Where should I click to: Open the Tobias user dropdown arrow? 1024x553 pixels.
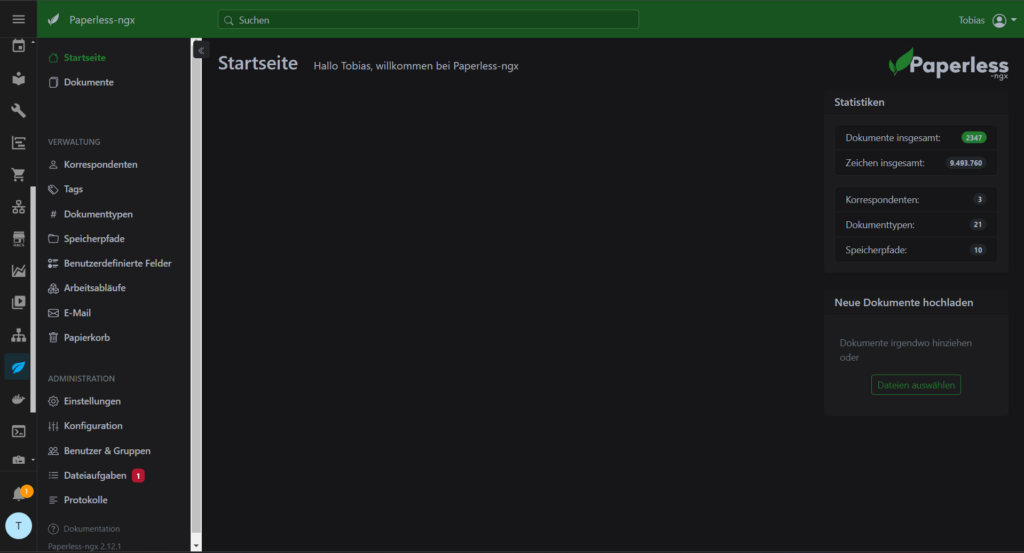tap(1014, 20)
